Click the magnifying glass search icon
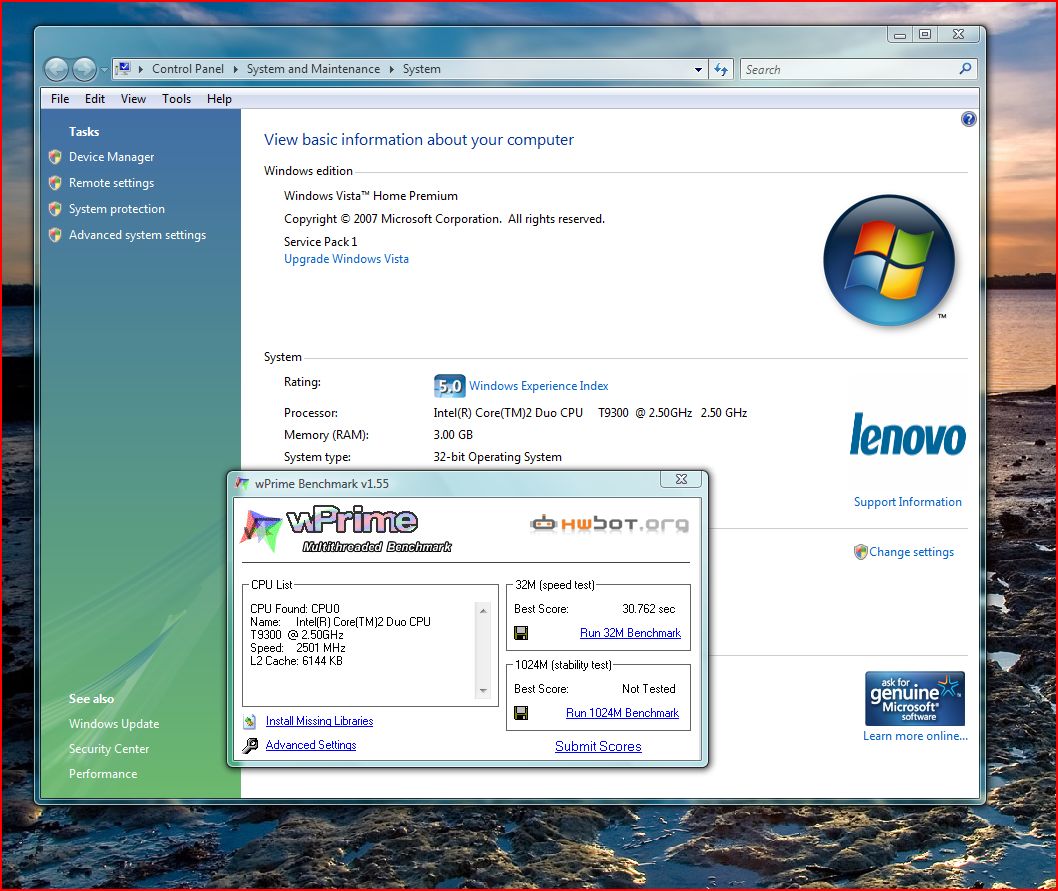Screen dimensions: 1058x891 click(966, 69)
